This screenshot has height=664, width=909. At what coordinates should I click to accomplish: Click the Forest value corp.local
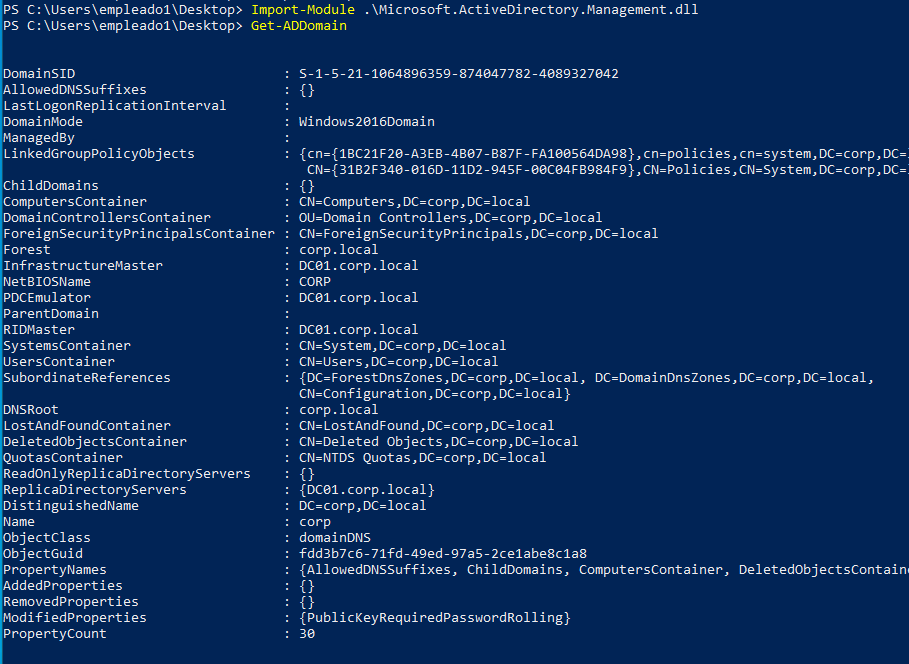pyautogui.click(x=339, y=250)
